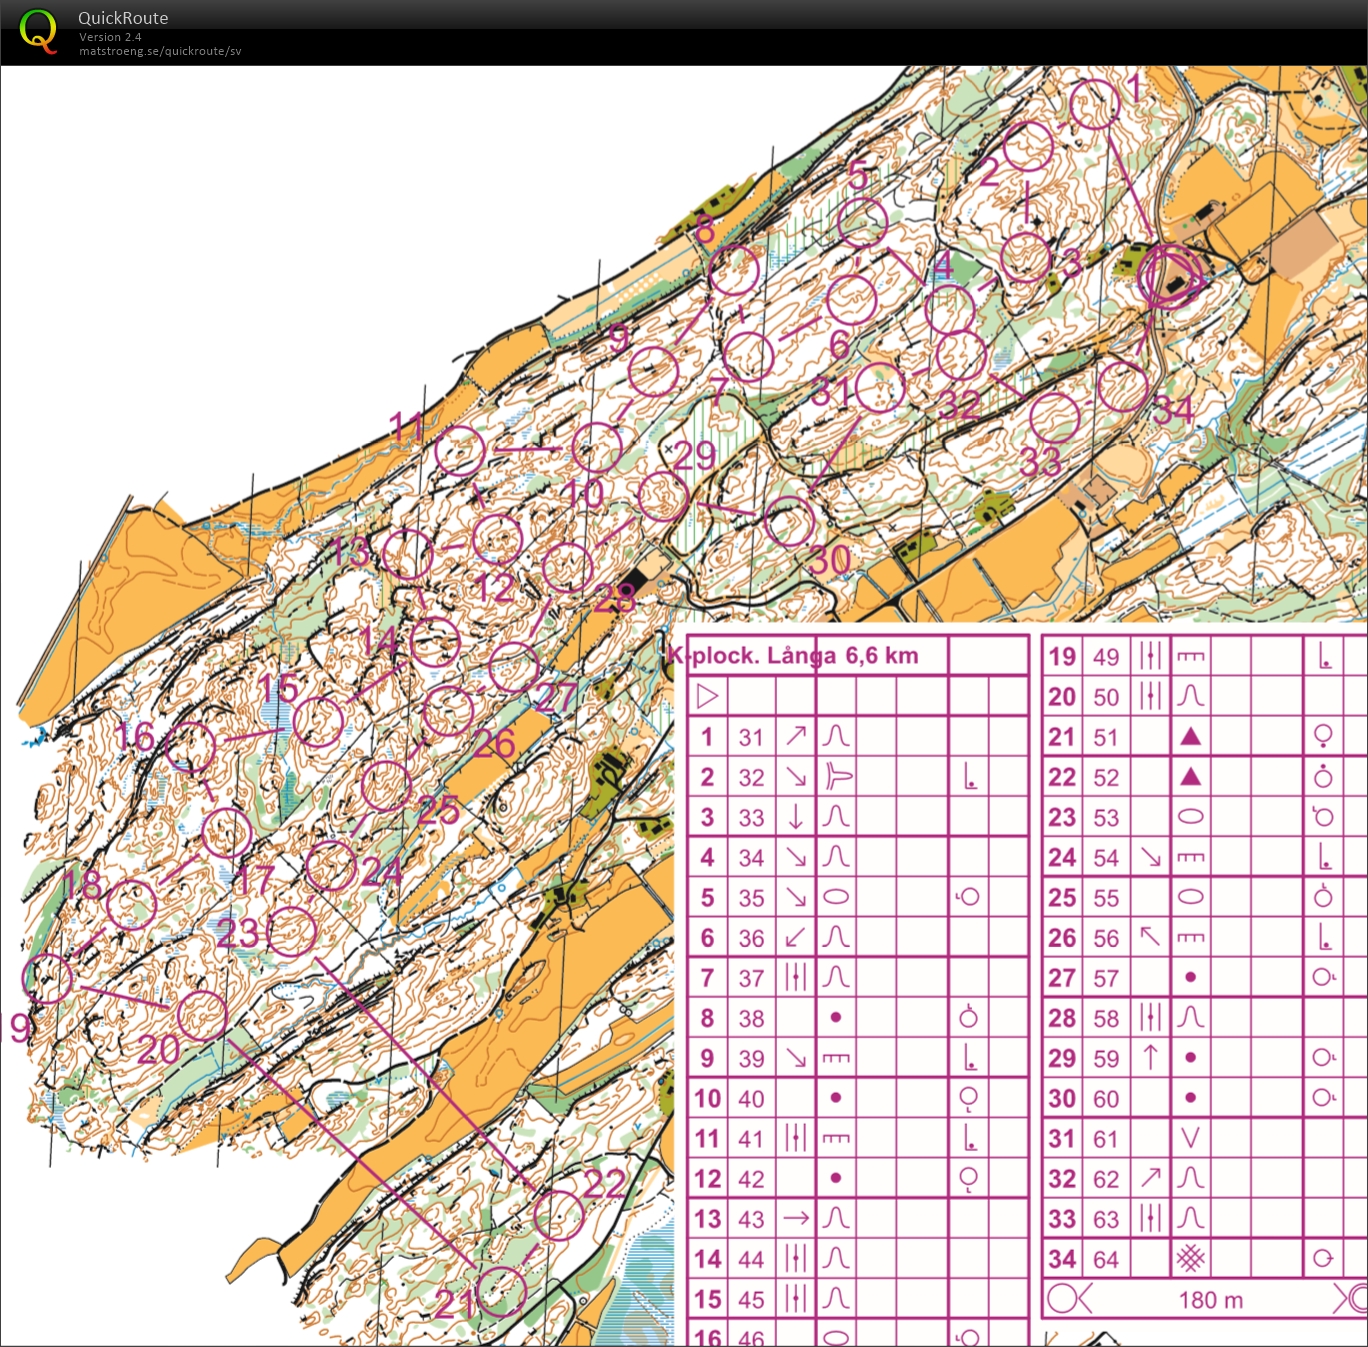Click the up arrow symbol in row 29
The image size is (1368, 1347).
click(x=1150, y=1057)
